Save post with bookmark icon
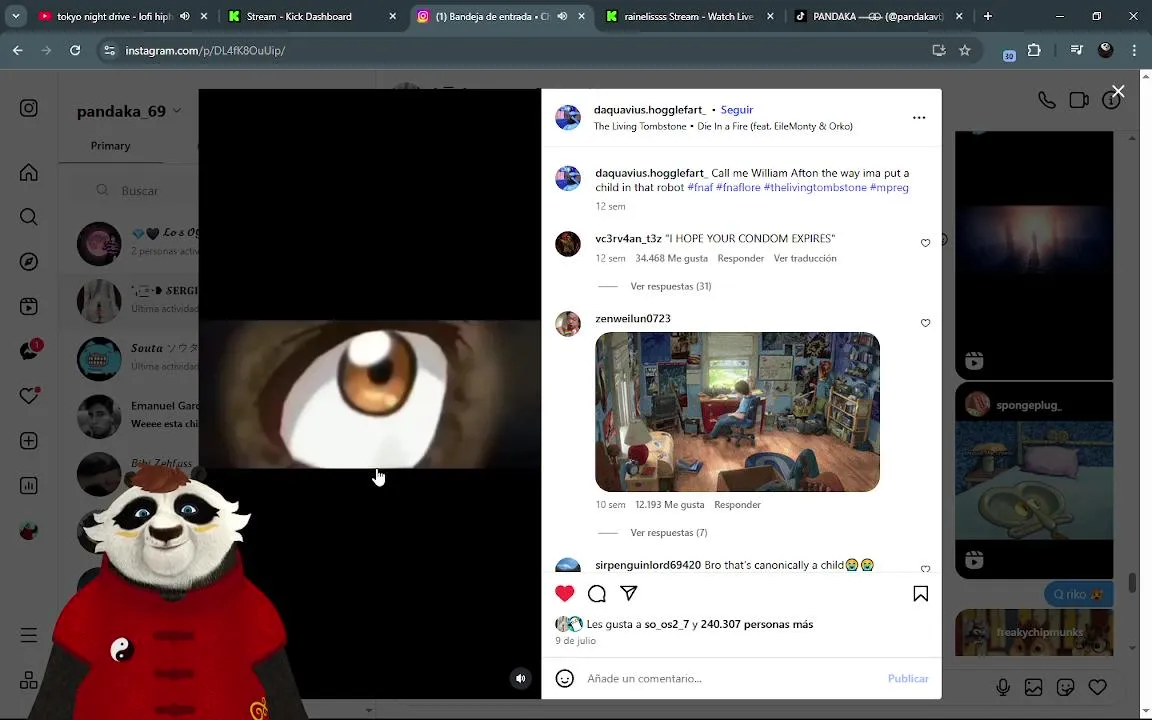1152x720 pixels. pyautogui.click(x=921, y=593)
